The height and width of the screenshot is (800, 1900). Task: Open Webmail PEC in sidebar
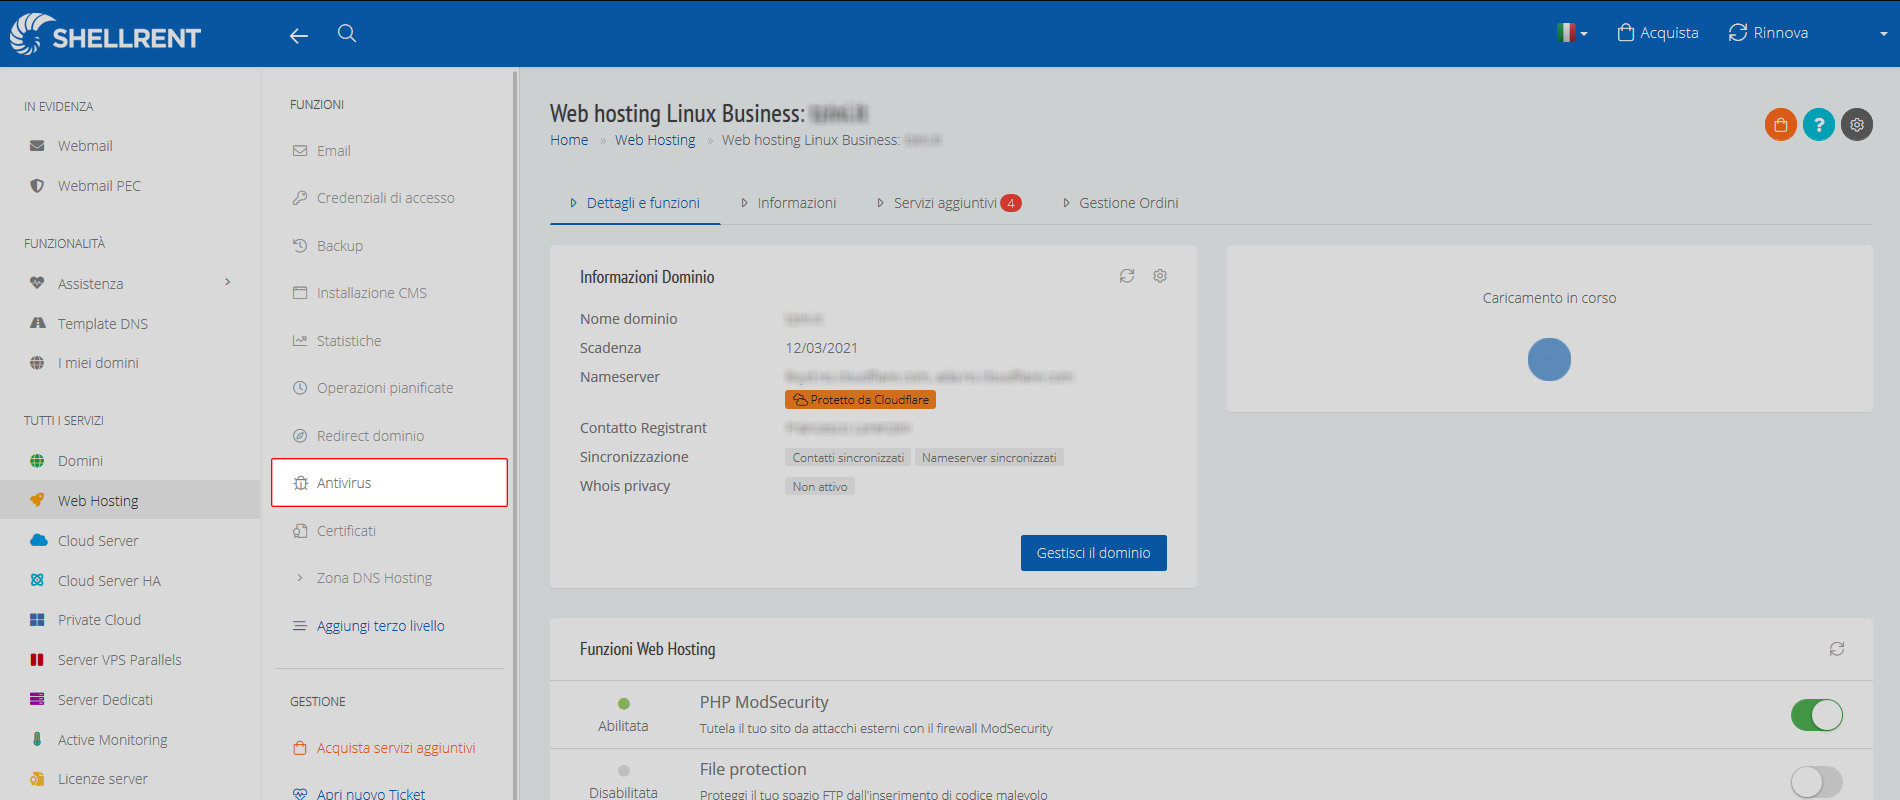tap(99, 186)
